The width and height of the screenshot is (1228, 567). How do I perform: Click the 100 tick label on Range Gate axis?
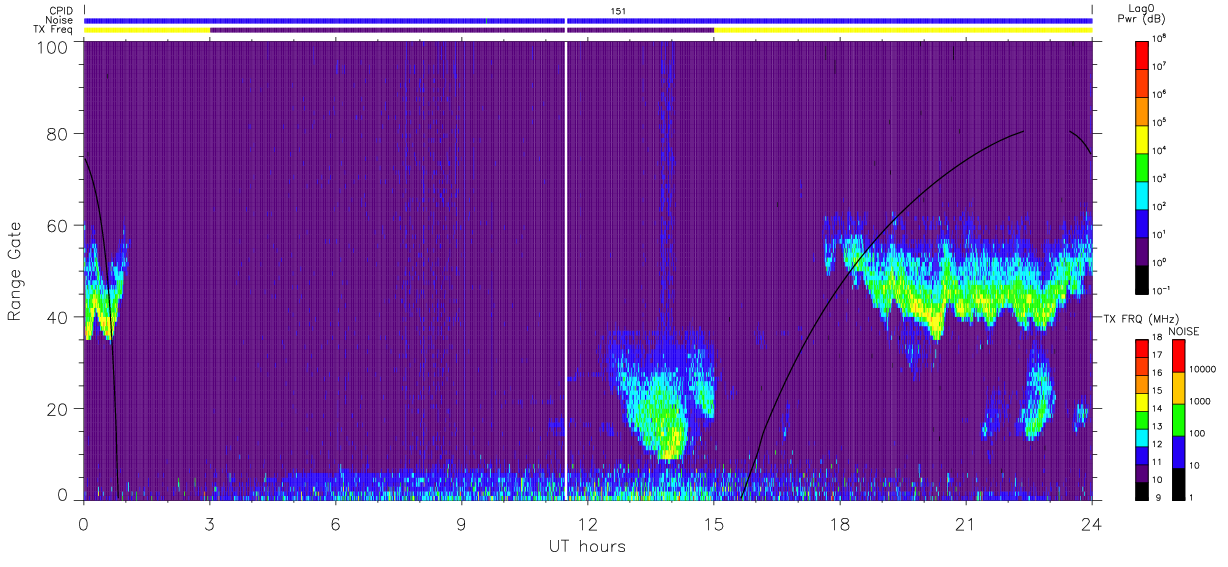52,47
